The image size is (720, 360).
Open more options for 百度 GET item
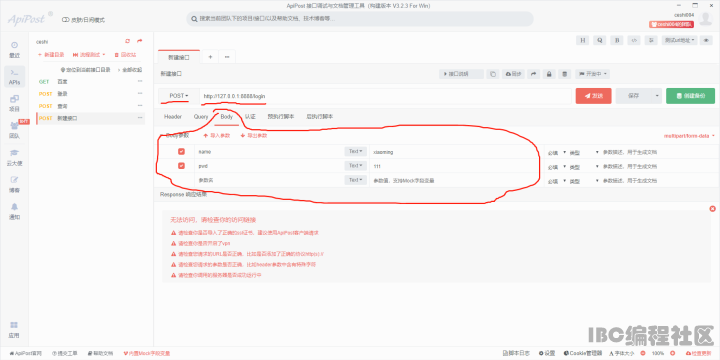click(140, 81)
